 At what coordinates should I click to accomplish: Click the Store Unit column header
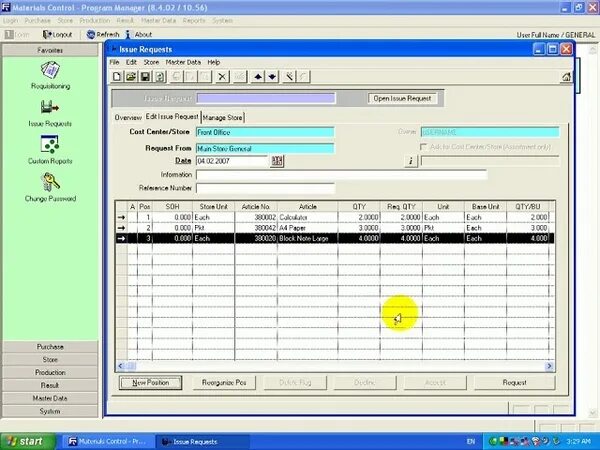tap(214, 207)
